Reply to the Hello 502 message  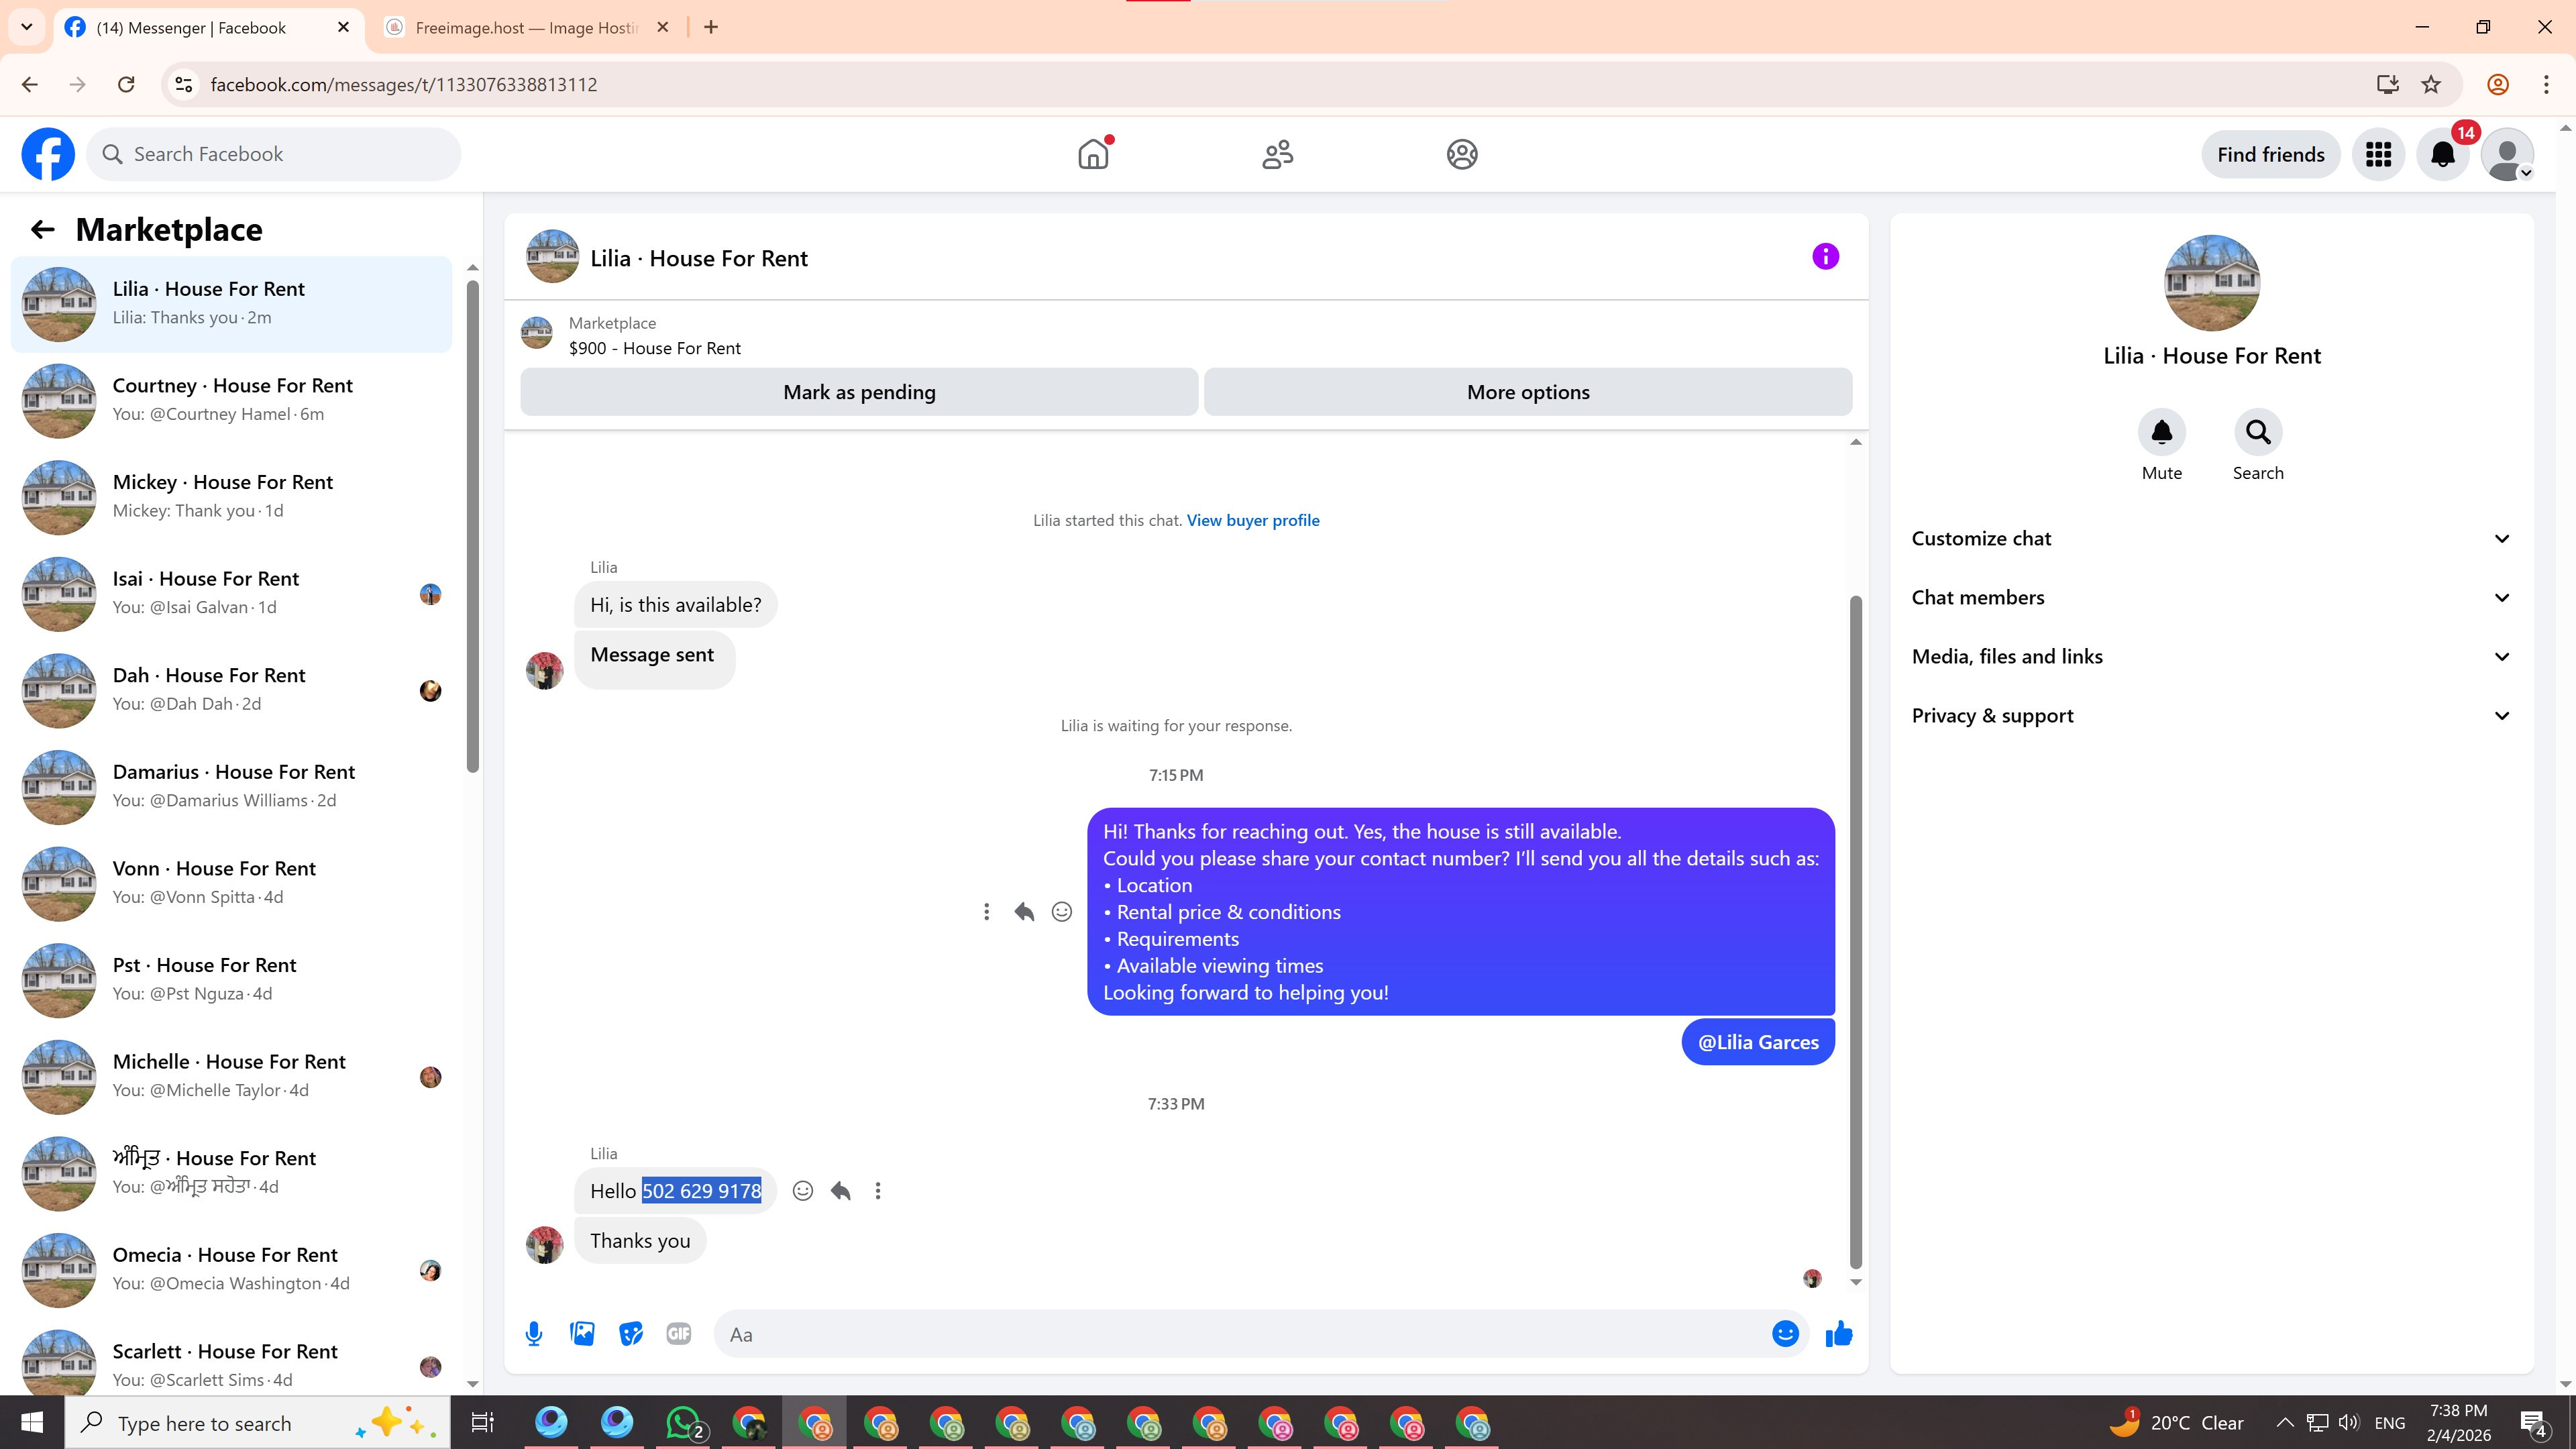[x=840, y=1191]
